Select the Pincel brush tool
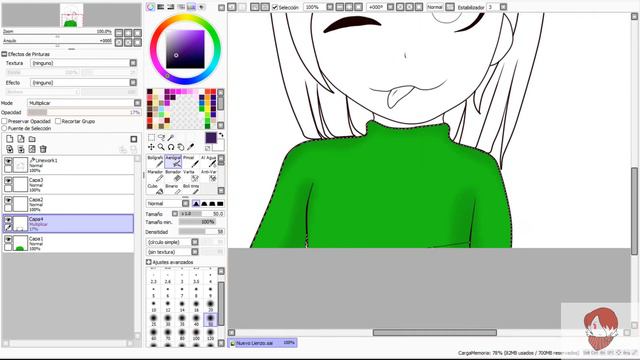640x360 pixels. [x=191, y=162]
